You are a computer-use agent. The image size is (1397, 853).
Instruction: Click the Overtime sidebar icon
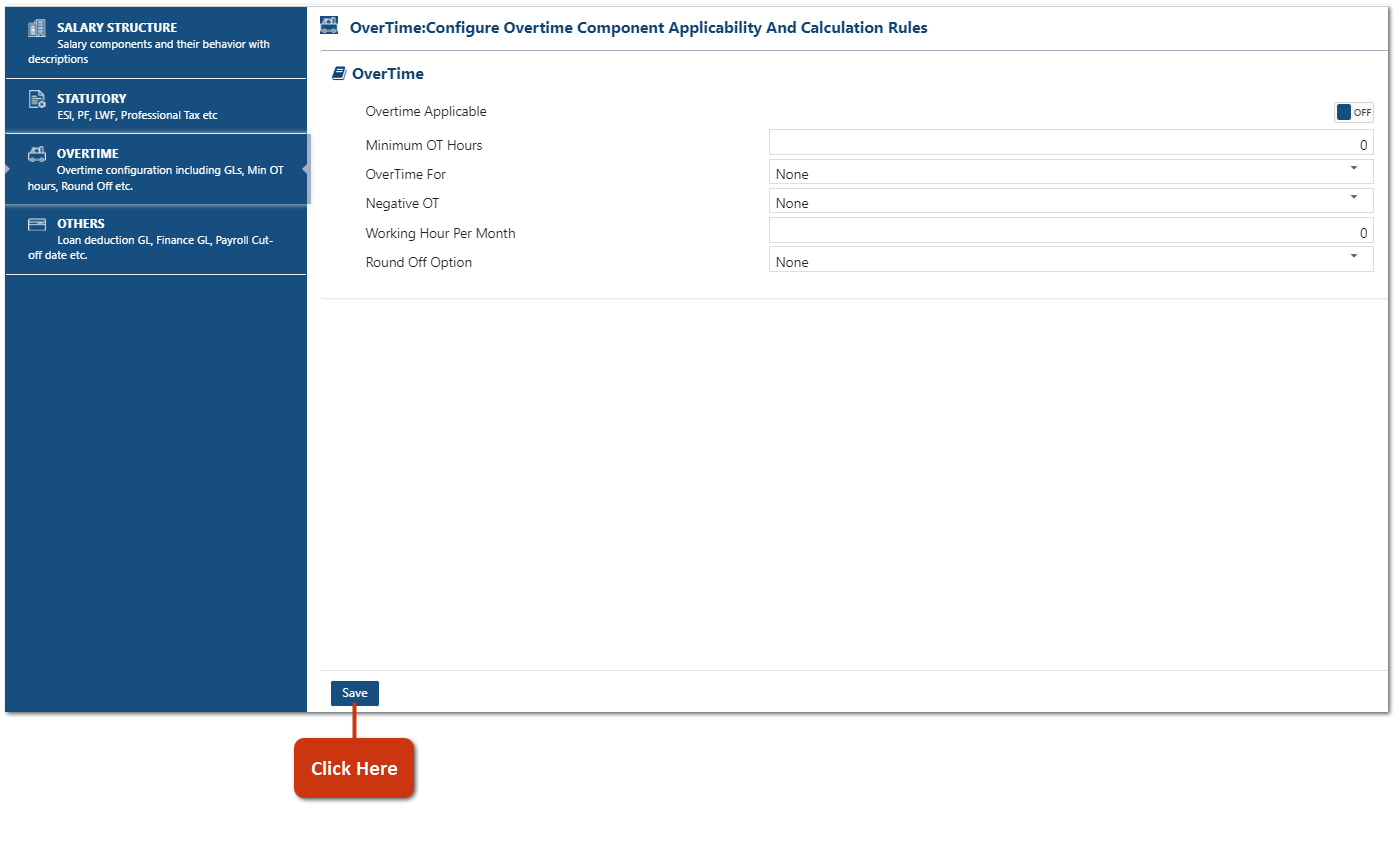pos(37,154)
